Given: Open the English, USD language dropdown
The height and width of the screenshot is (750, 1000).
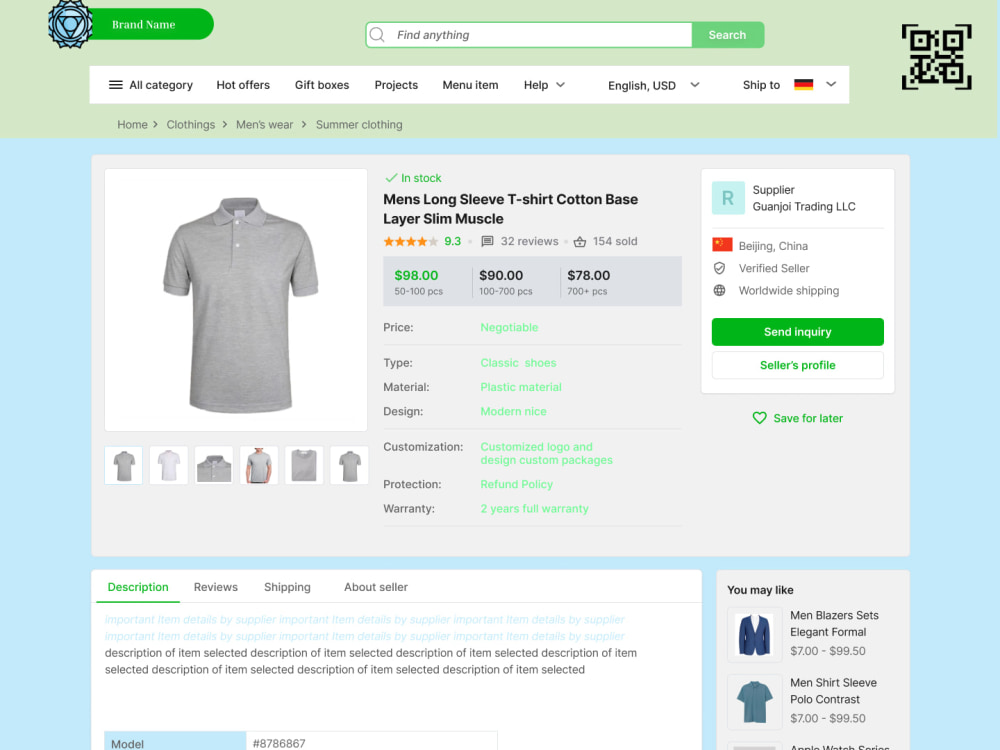Looking at the screenshot, I should [x=654, y=85].
